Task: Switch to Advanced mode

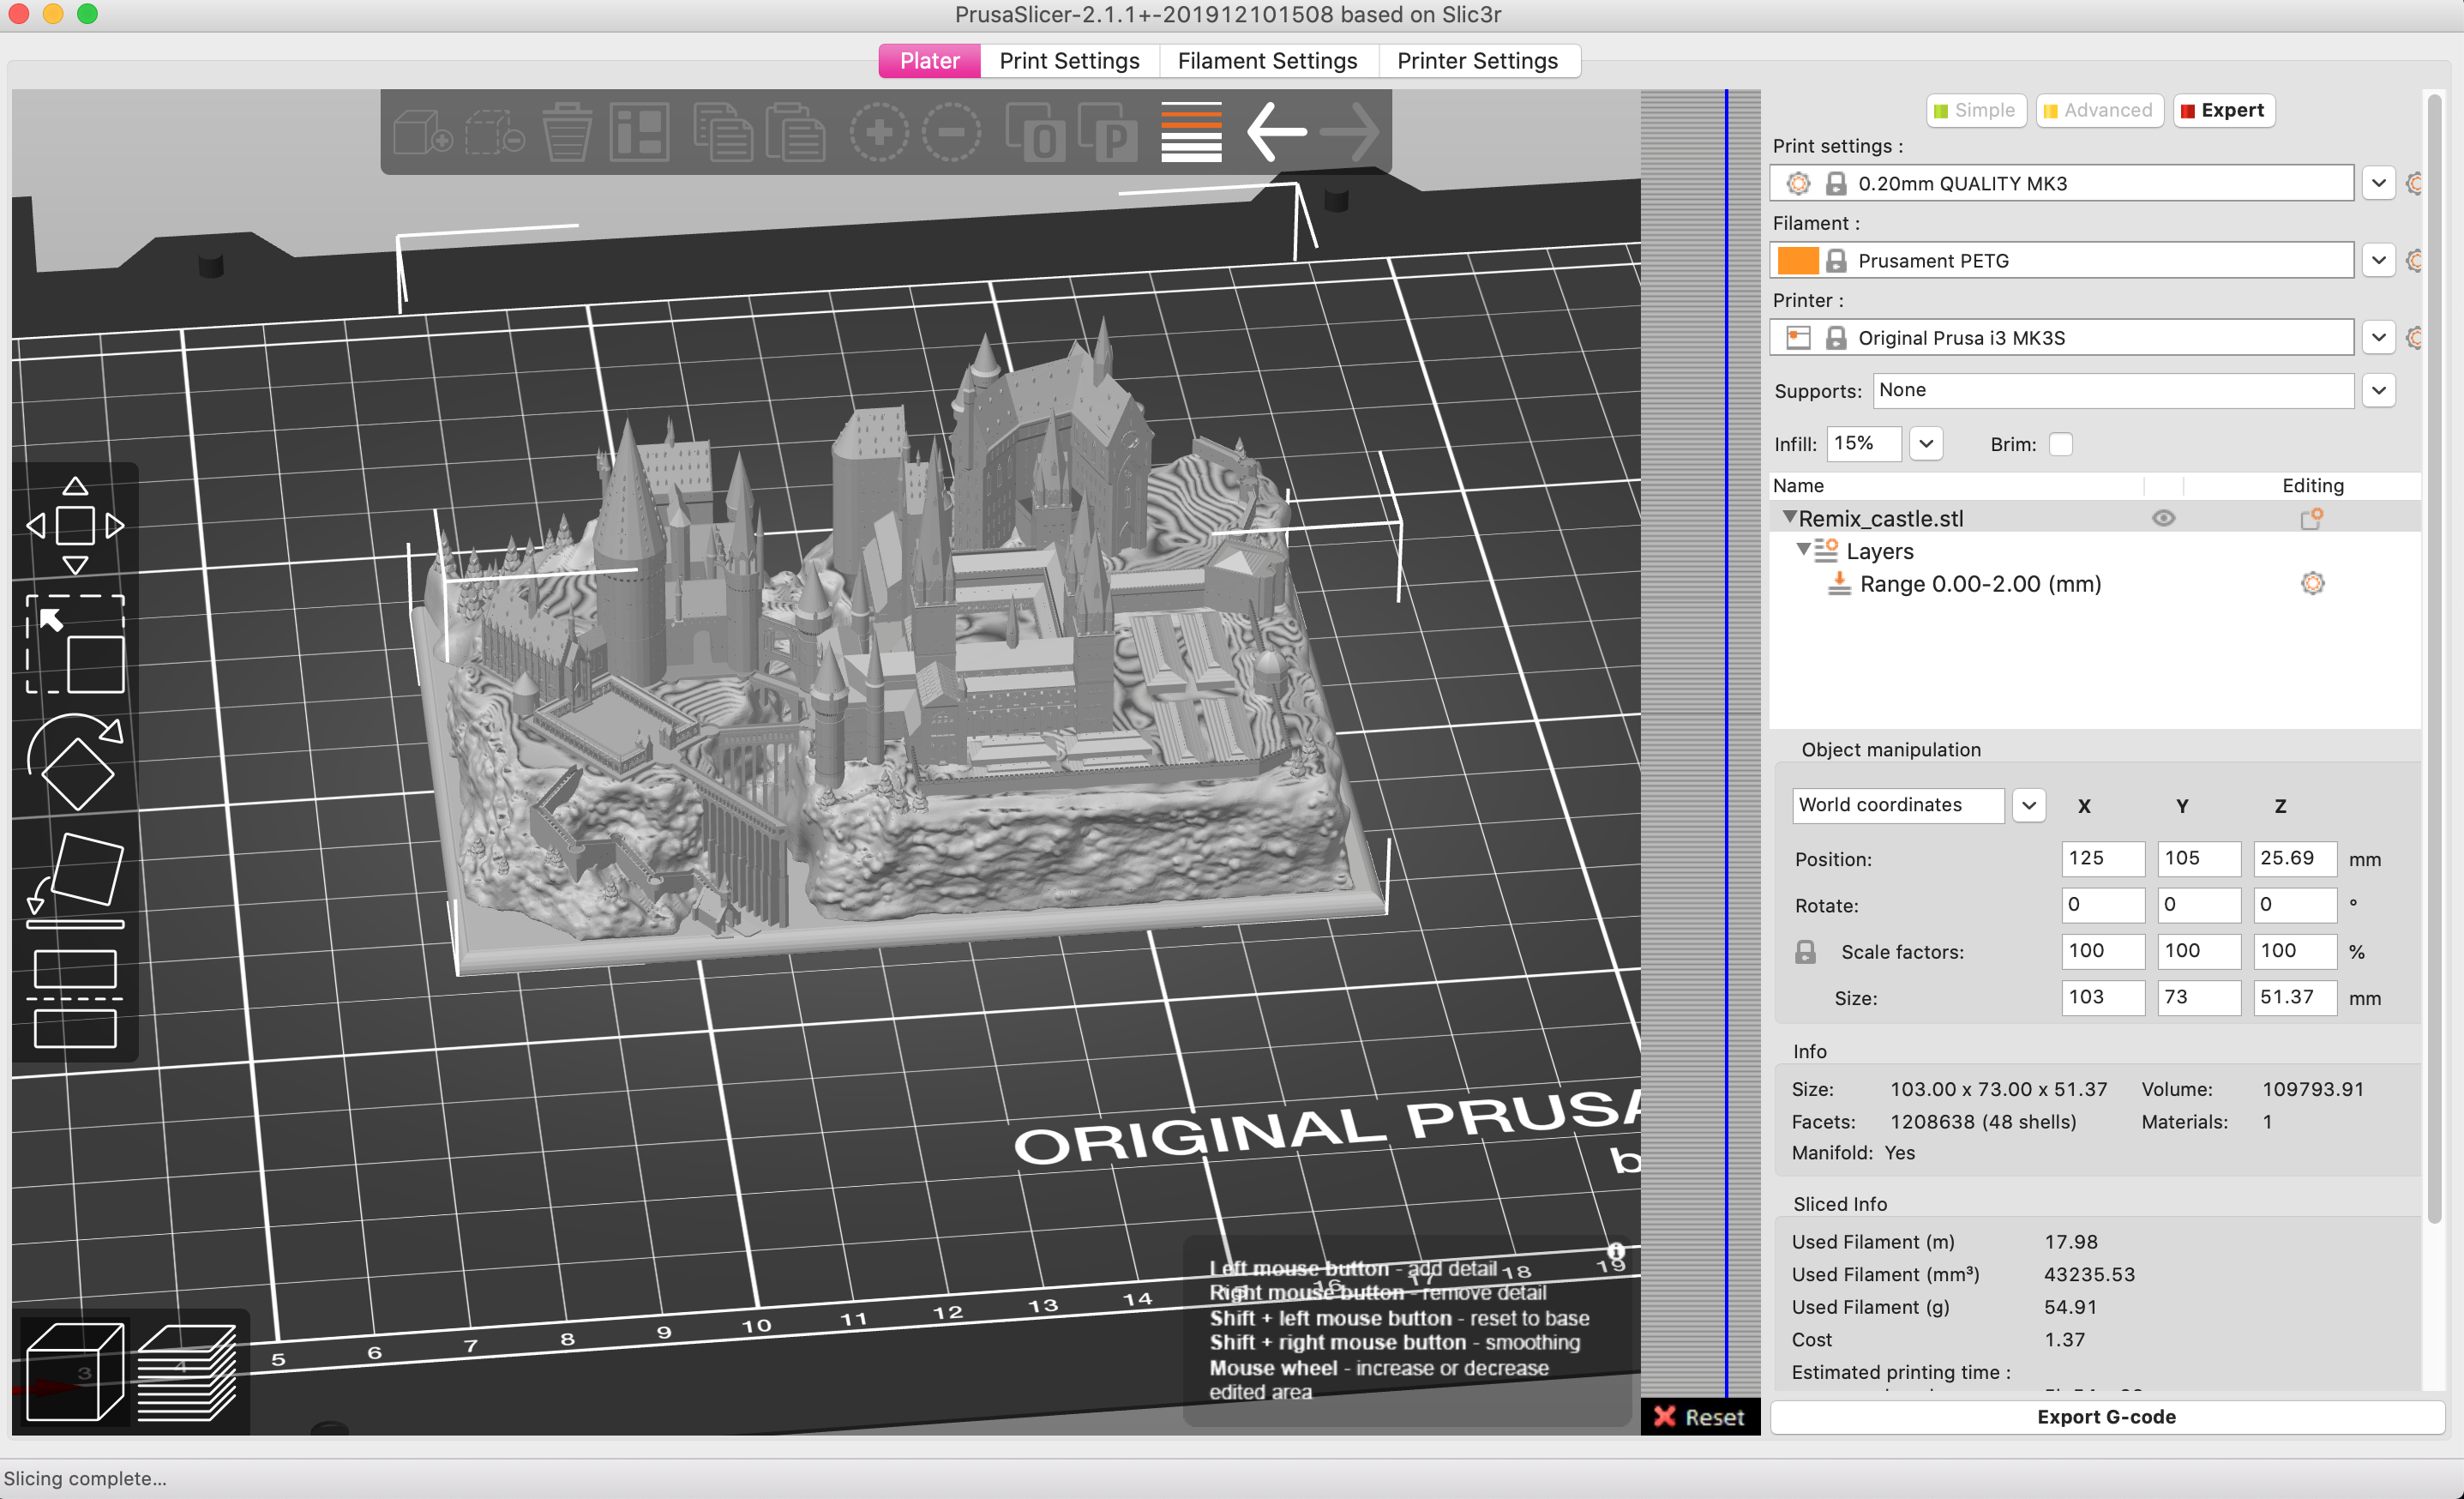Action: (2099, 110)
